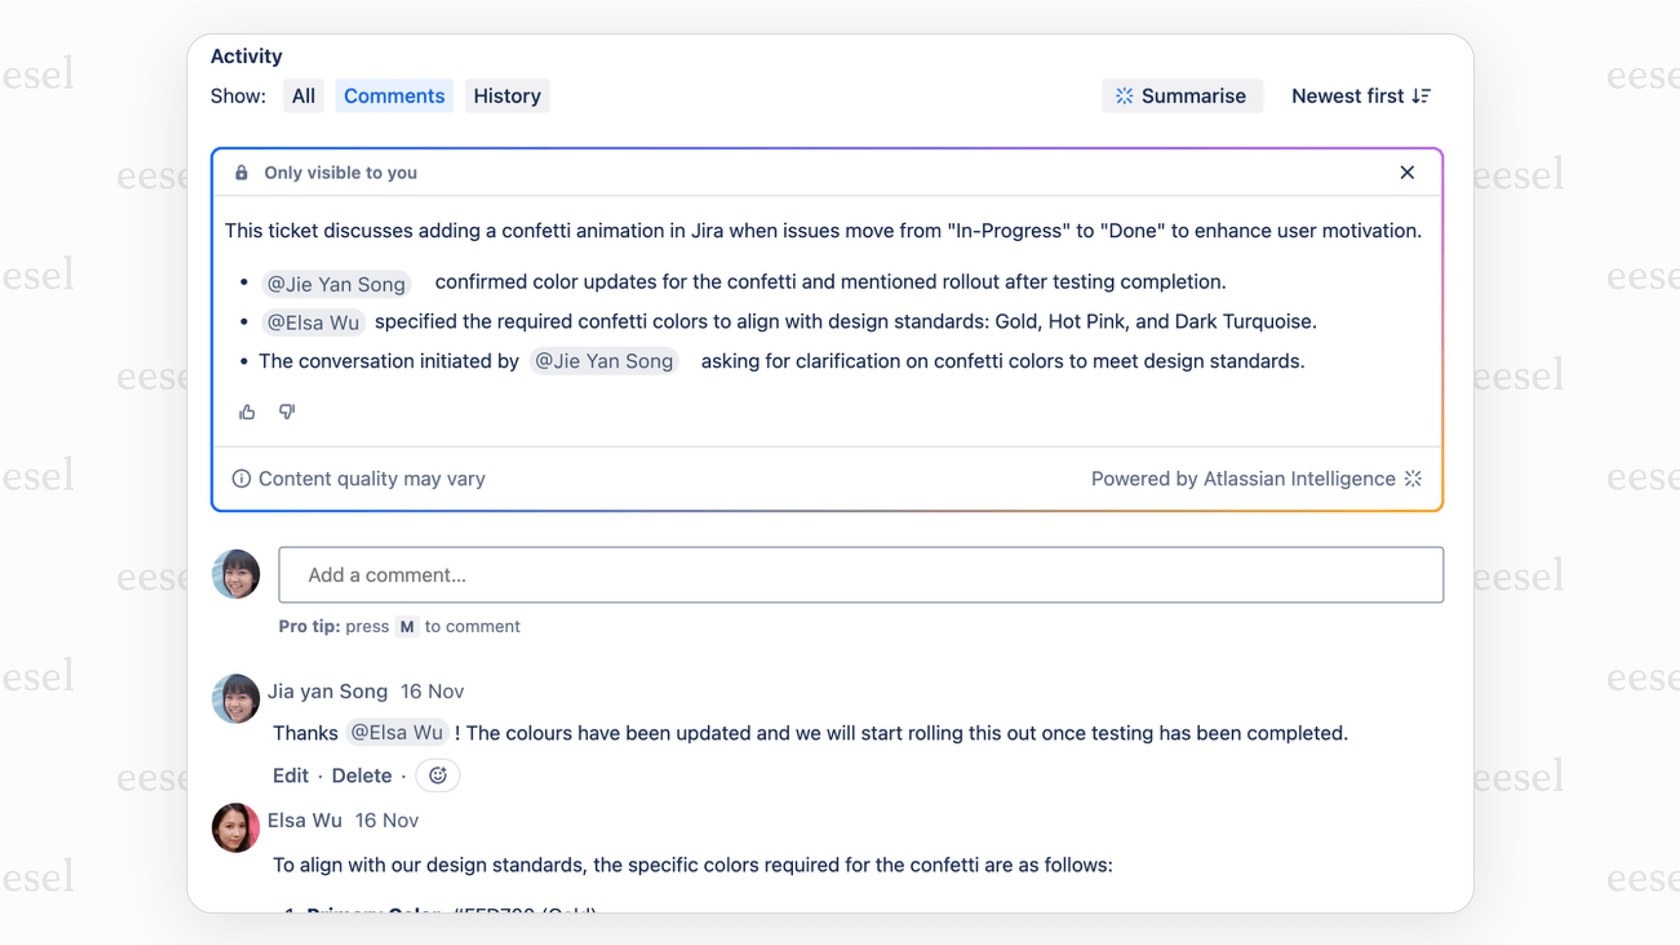Open the emoji reaction picker under Jia's comment
This screenshot has height=945, width=1680.
437,775
